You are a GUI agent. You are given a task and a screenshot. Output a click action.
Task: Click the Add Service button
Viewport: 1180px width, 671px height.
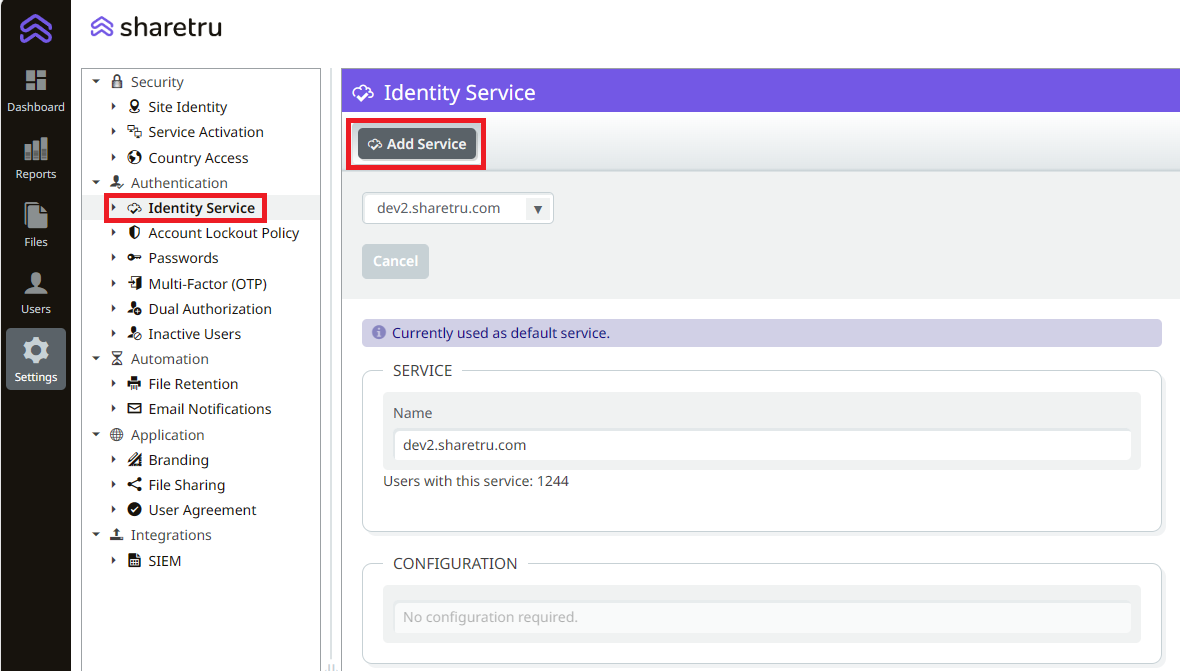pos(416,143)
